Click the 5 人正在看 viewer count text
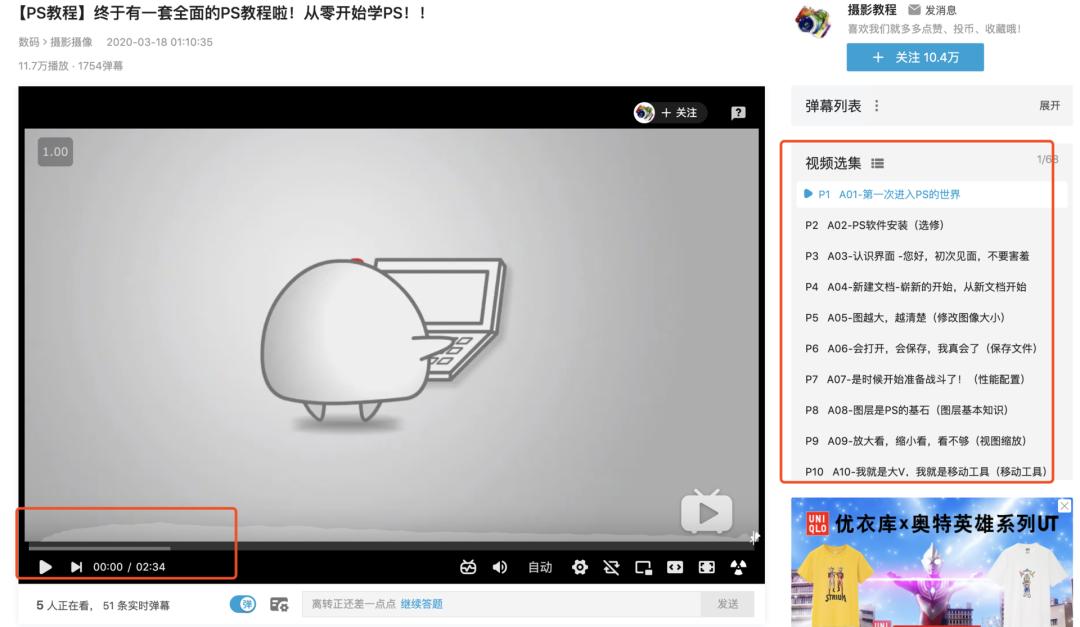This screenshot has width=1080, height=627. (x=63, y=605)
